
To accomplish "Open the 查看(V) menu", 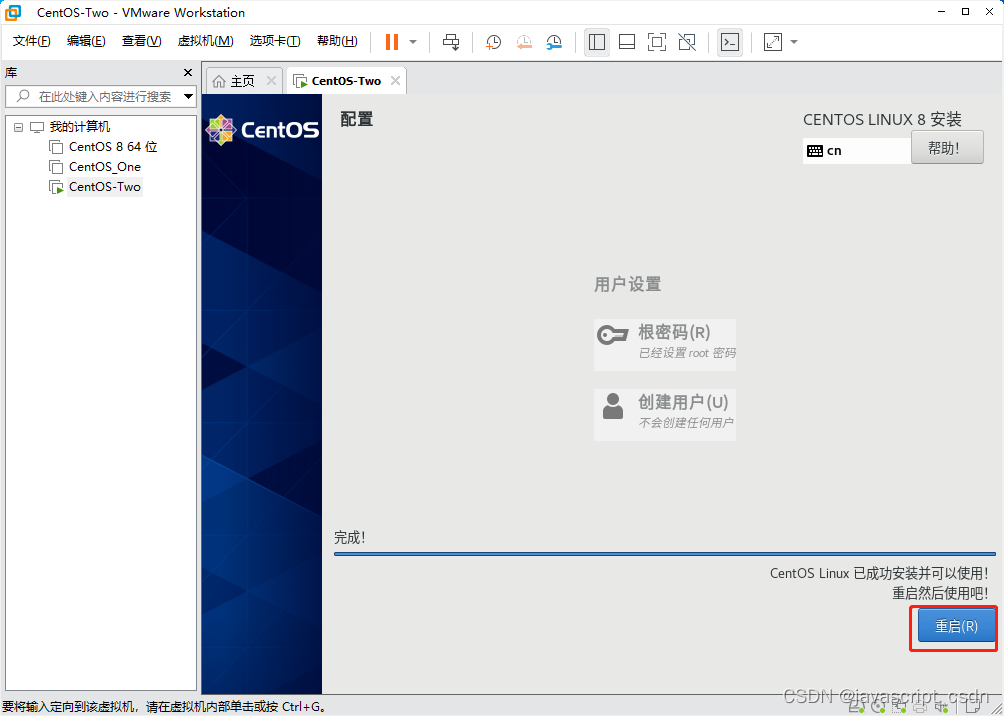I will pos(142,41).
